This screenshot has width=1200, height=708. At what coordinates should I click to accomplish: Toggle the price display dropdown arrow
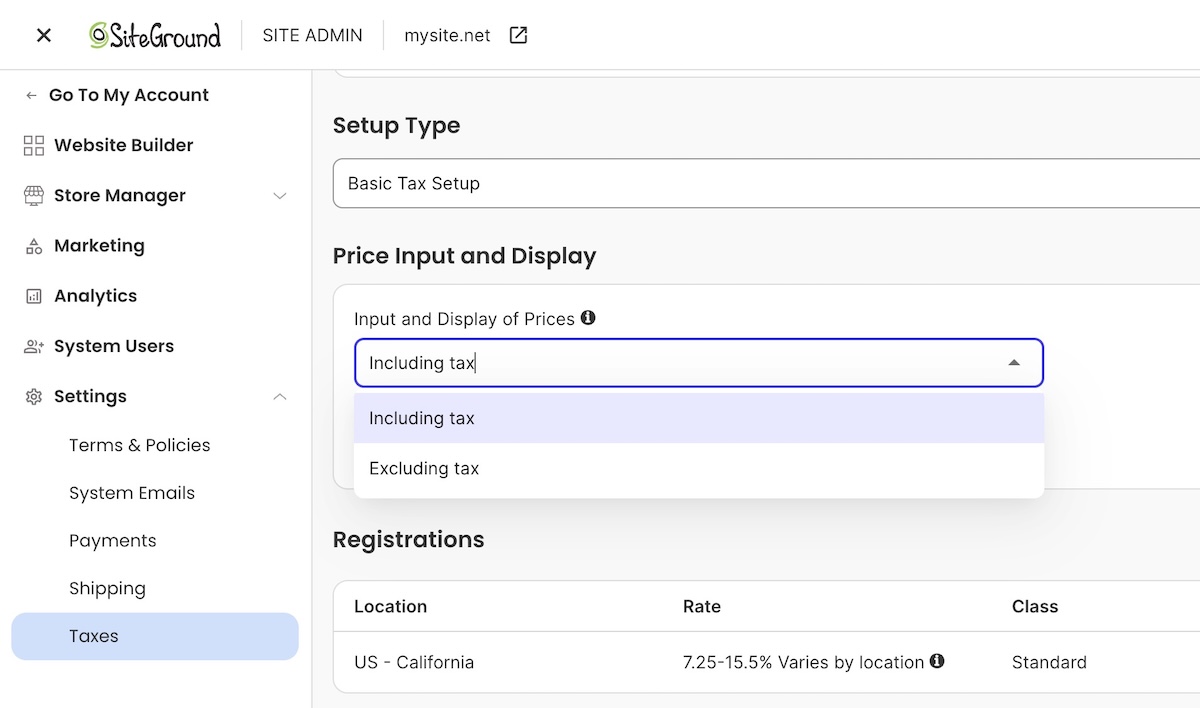click(x=1014, y=363)
